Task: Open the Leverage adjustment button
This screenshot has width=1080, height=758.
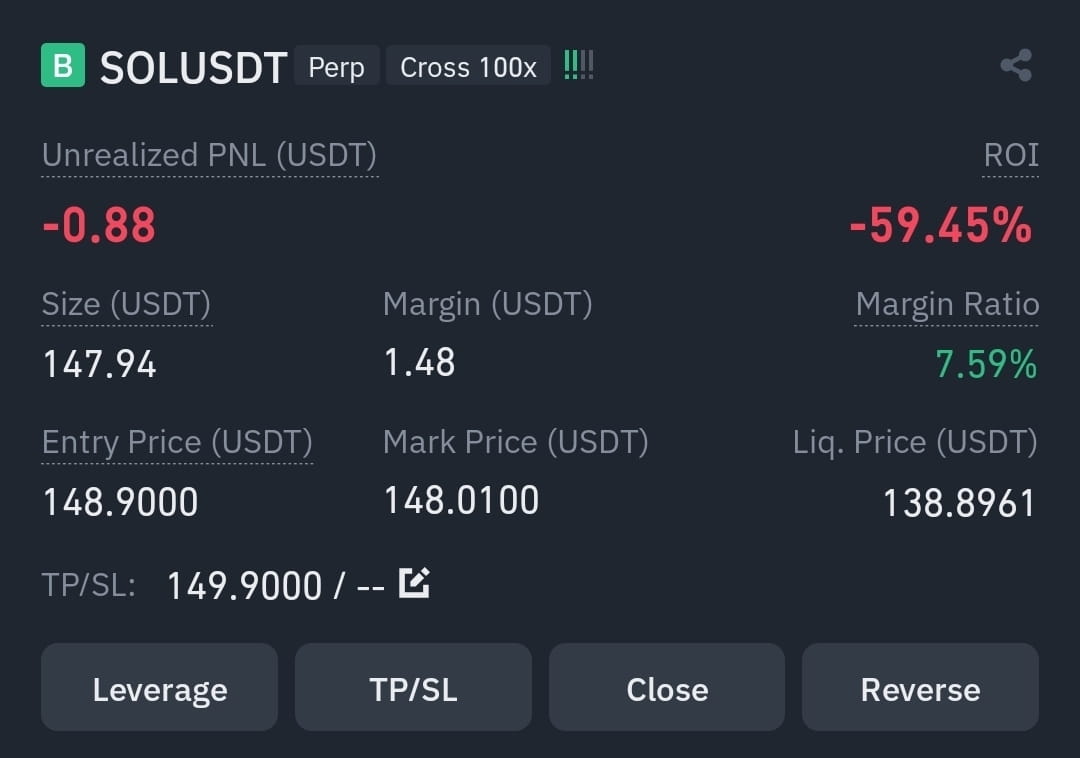Action: click(x=160, y=687)
